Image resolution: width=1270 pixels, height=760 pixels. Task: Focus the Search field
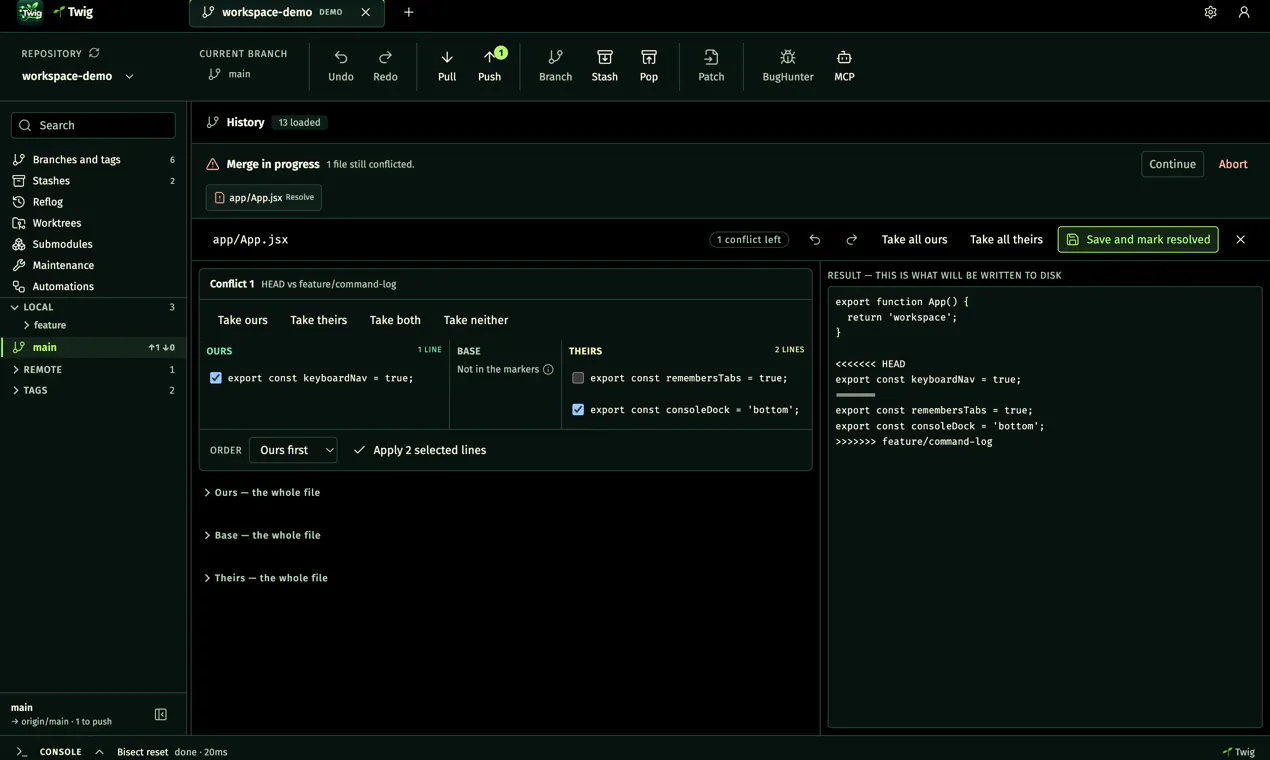pyautogui.click(x=93, y=125)
